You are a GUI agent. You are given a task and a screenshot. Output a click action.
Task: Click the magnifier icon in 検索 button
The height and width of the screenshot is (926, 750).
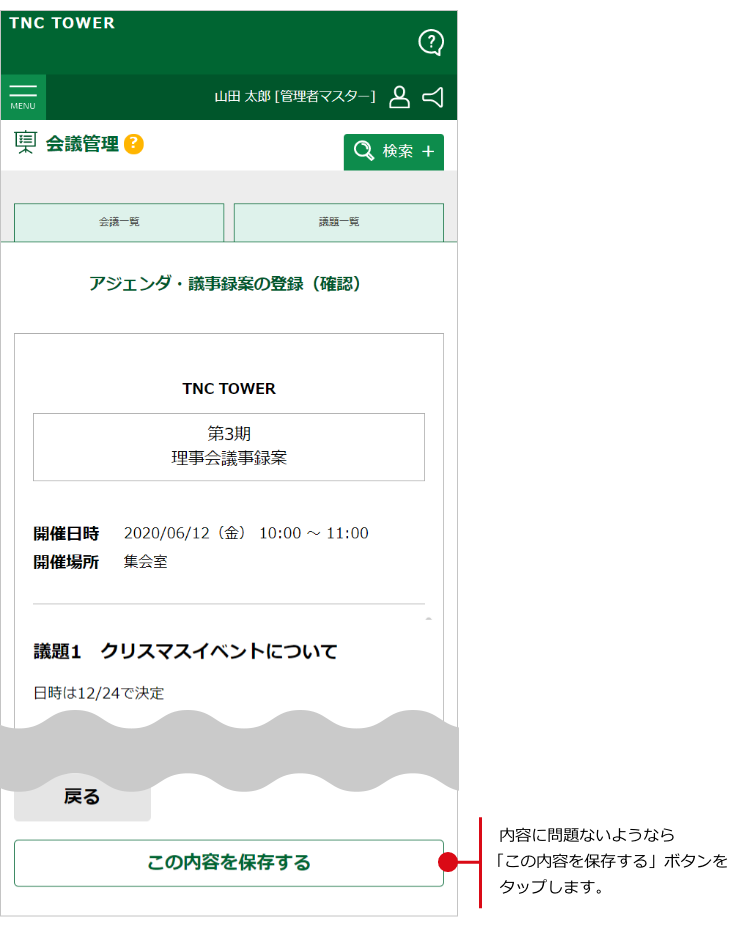click(x=364, y=151)
